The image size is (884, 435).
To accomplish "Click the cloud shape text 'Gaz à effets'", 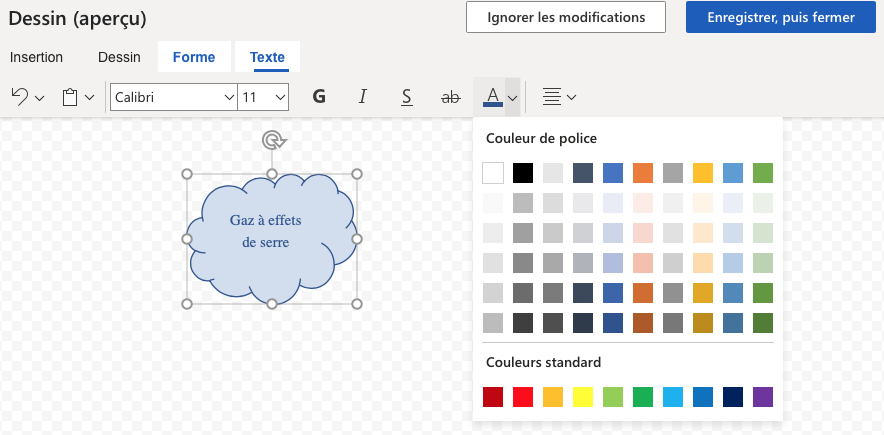I will click(266, 220).
